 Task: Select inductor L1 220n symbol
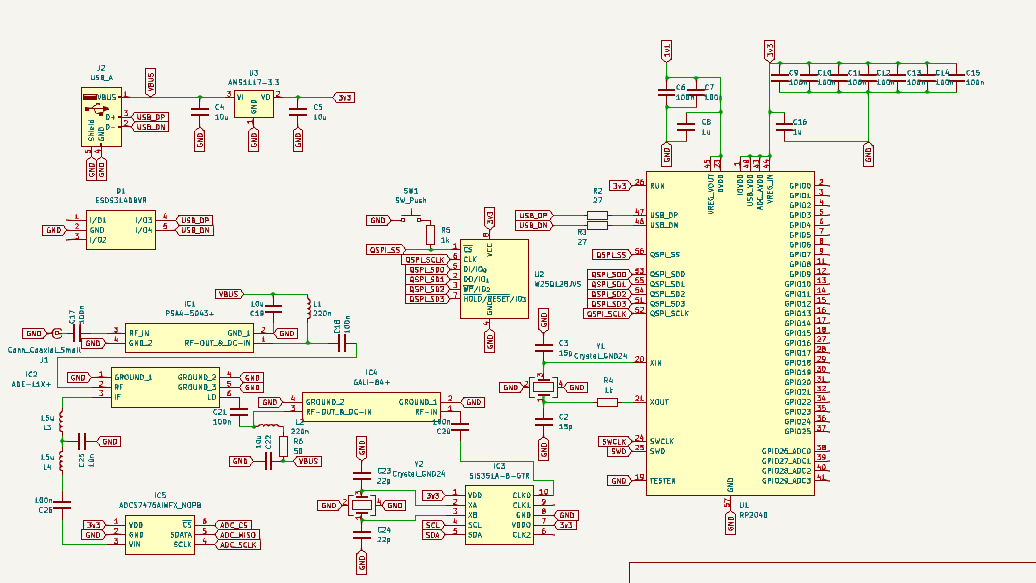coord(309,308)
